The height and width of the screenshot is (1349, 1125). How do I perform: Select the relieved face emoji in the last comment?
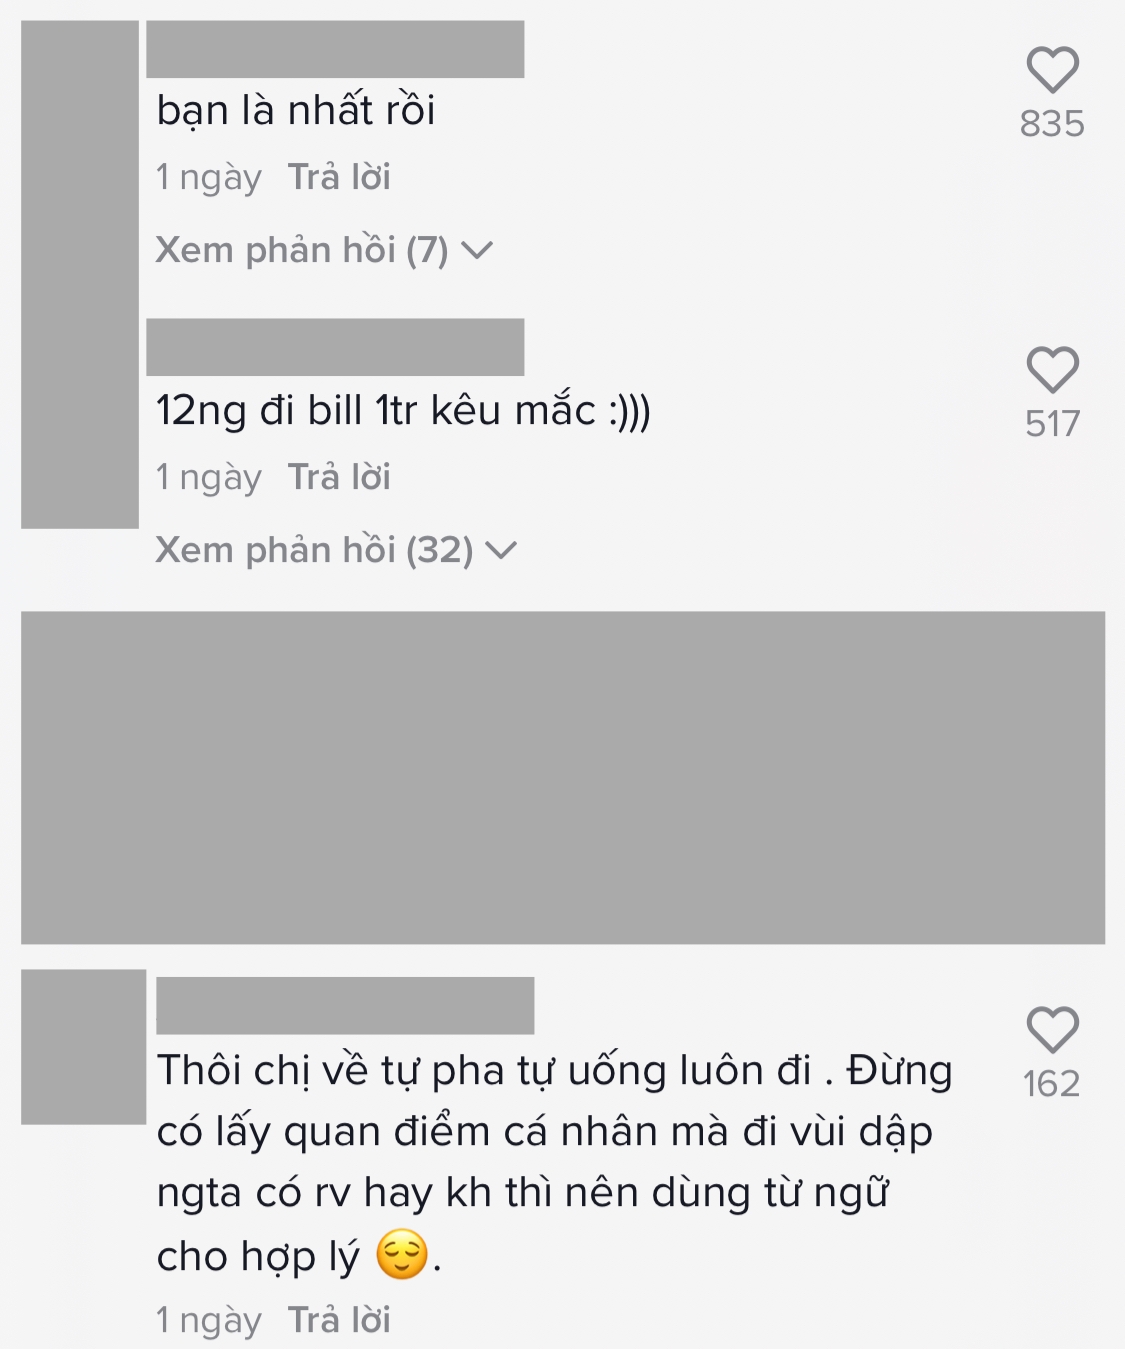(402, 1255)
